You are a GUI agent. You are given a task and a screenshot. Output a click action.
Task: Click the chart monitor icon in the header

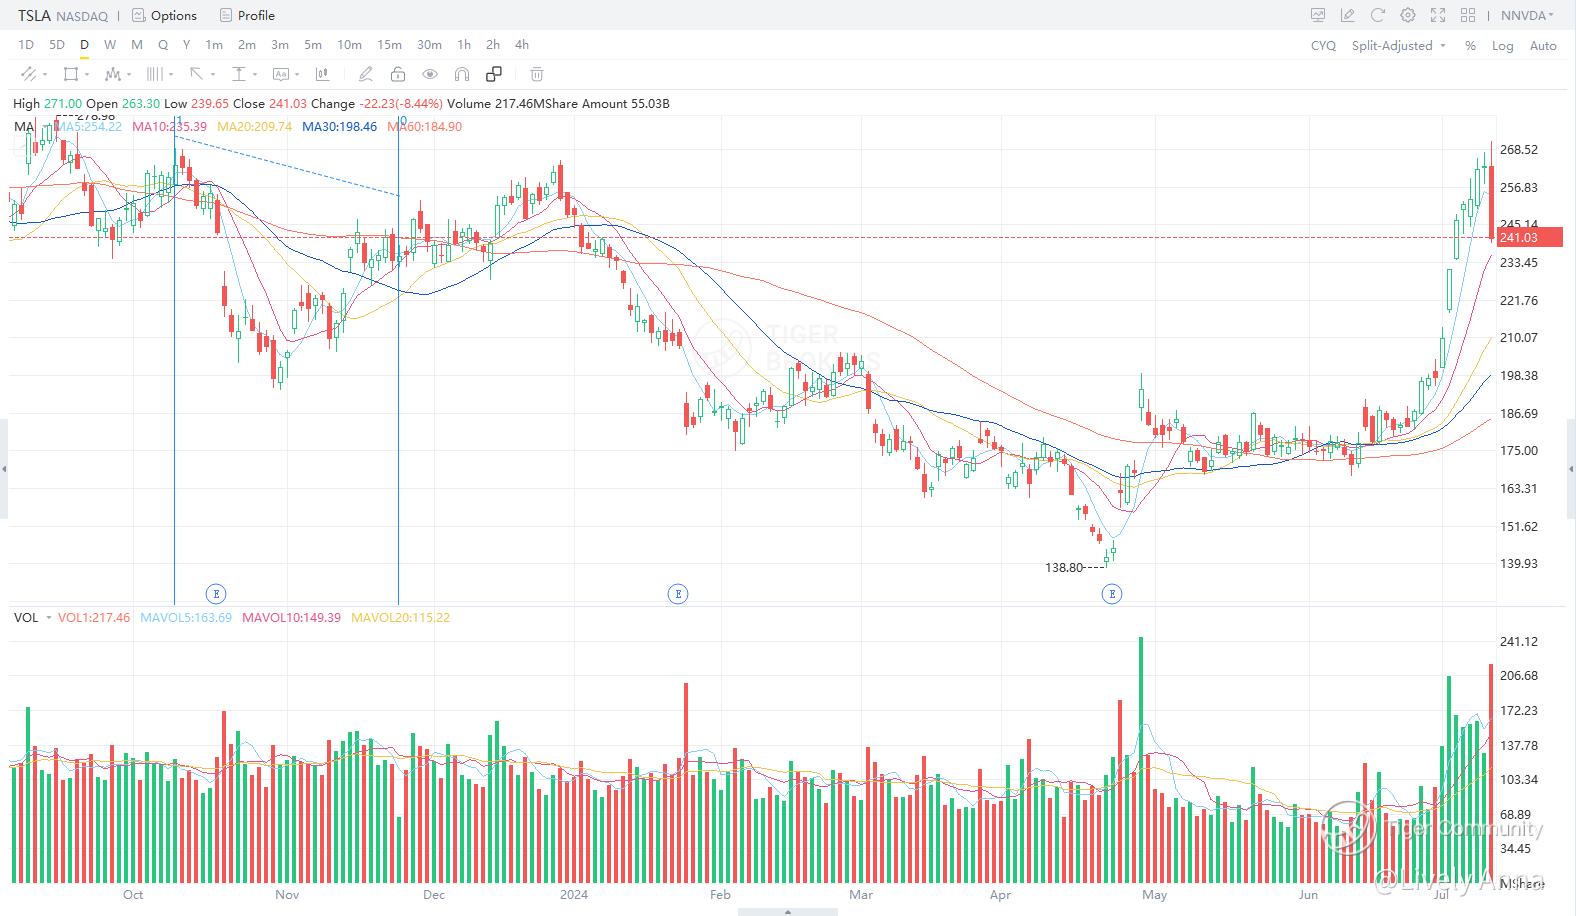(x=1318, y=15)
